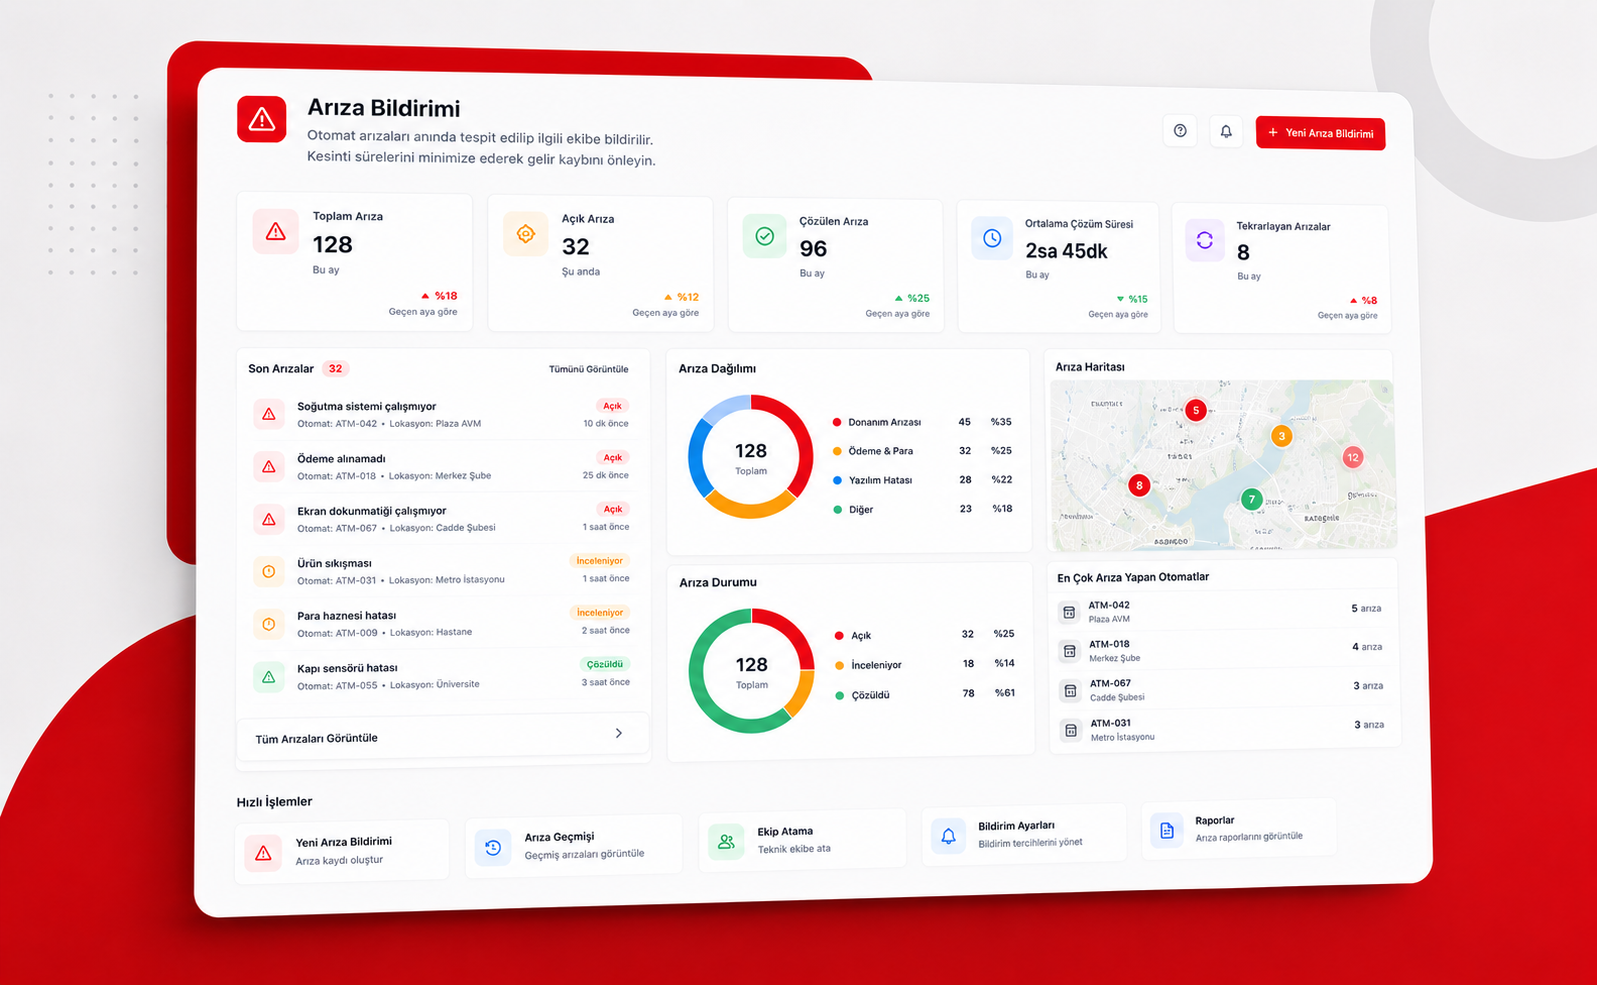Click the machine icon next to ATM-031

1071,730
